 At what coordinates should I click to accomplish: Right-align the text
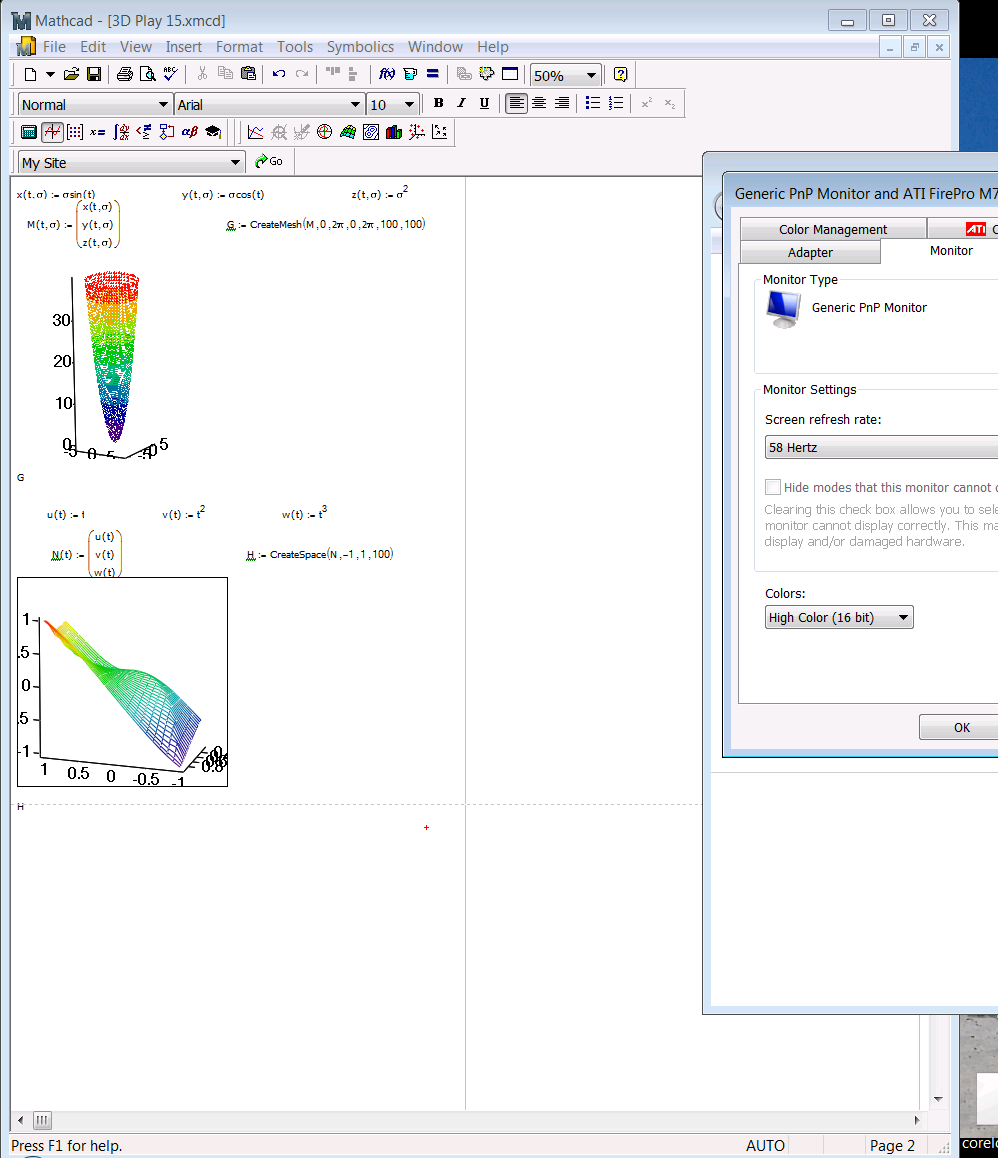tap(562, 103)
